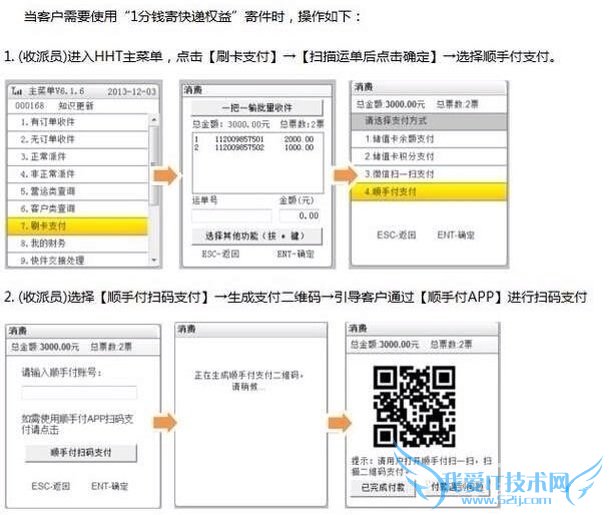Choose 2.储值卡积分支付 payment option

click(429, 157)
